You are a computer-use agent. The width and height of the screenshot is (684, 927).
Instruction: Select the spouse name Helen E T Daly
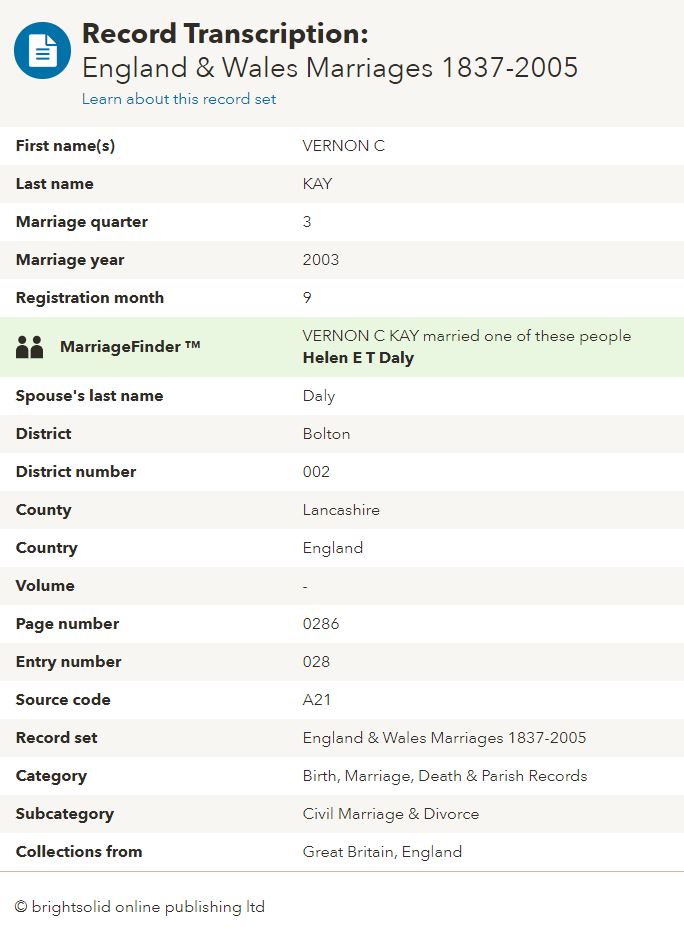coord(357,357)
